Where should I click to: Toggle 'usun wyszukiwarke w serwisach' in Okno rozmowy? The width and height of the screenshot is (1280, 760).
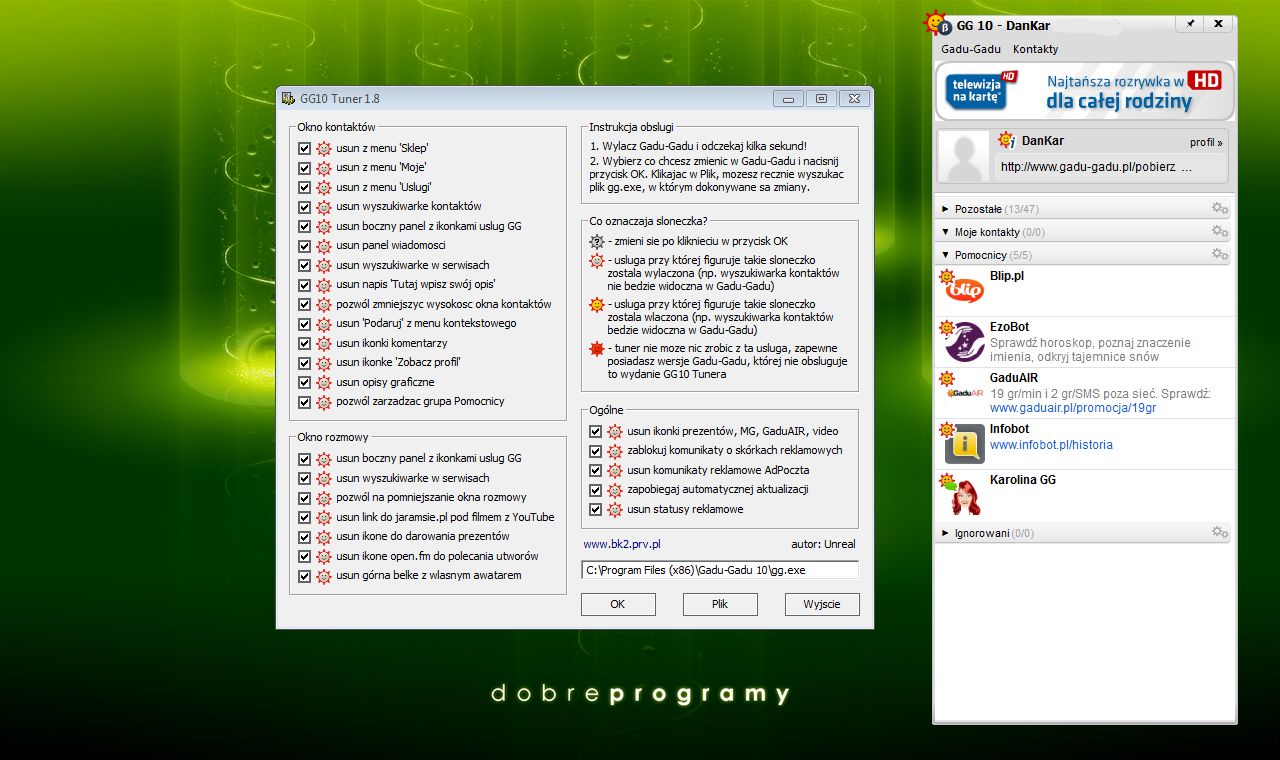coord(305,478)
